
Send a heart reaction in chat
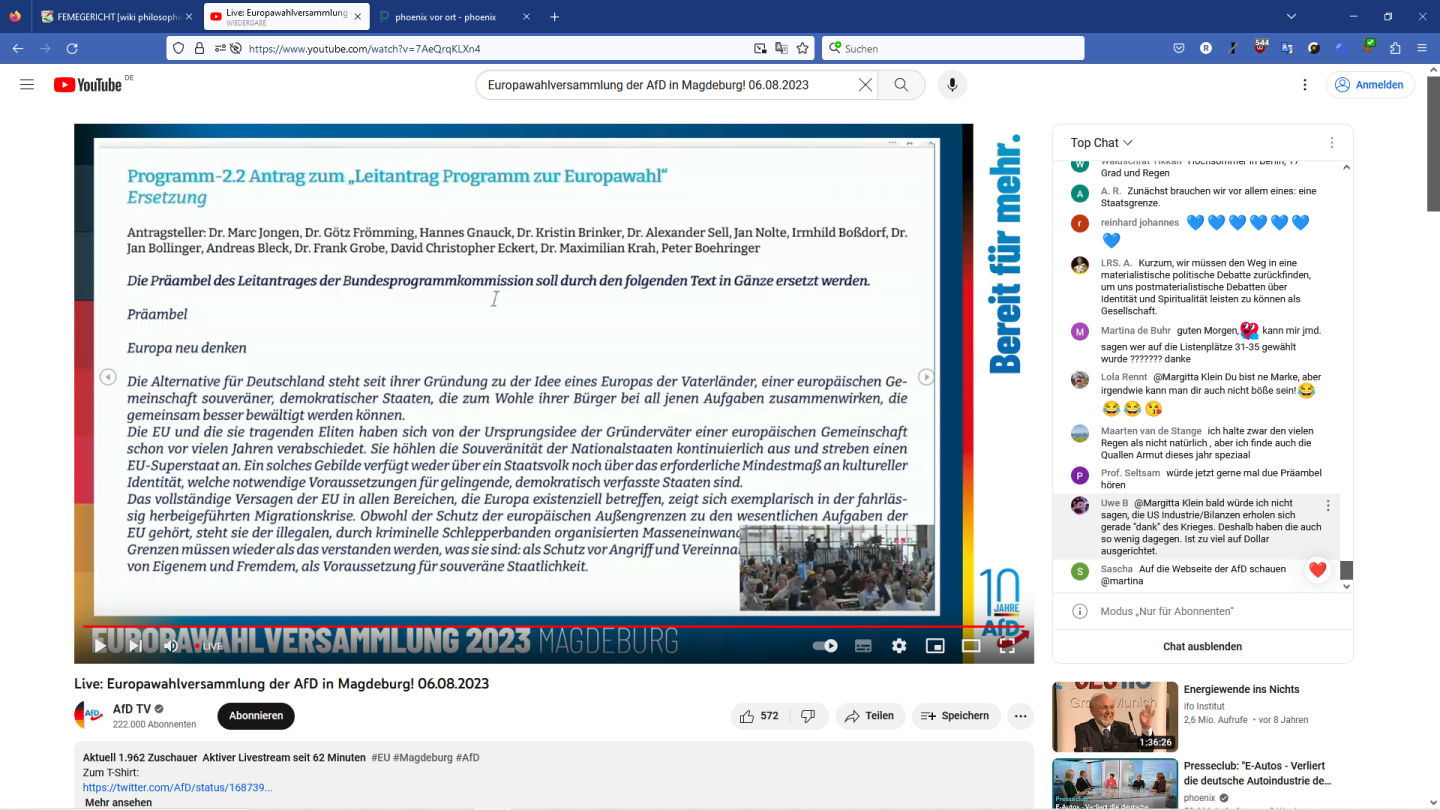tap(1318, 570)
